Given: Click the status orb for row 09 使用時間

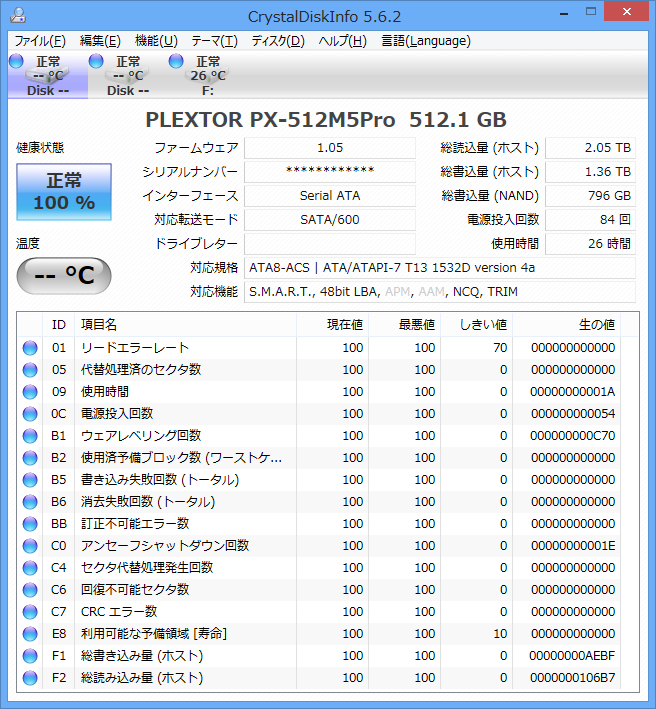Looking at the screenshot, I should [30, 392].
